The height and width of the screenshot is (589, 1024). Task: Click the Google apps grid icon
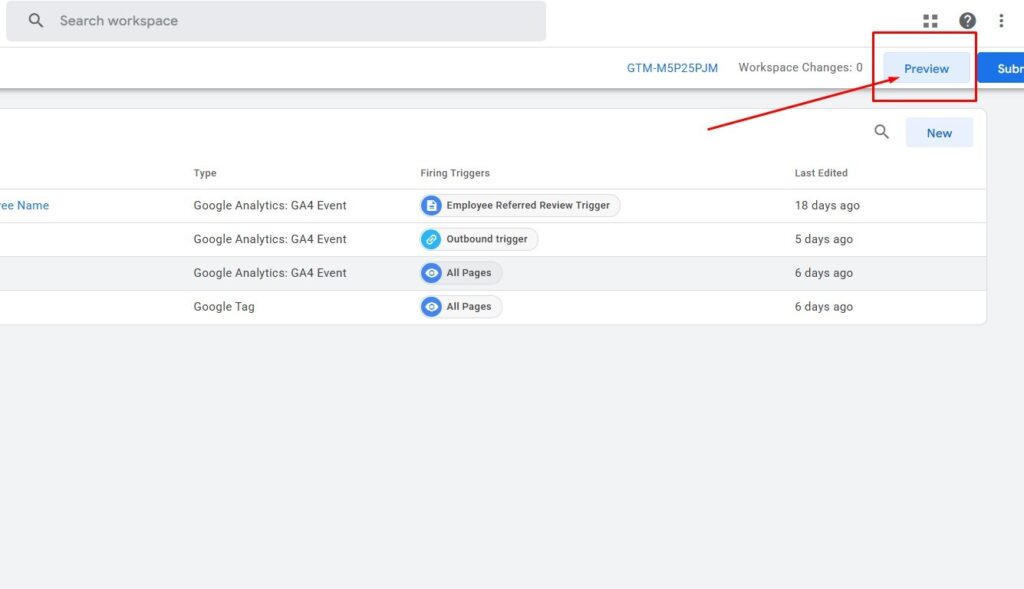click(x=930, y=21)
